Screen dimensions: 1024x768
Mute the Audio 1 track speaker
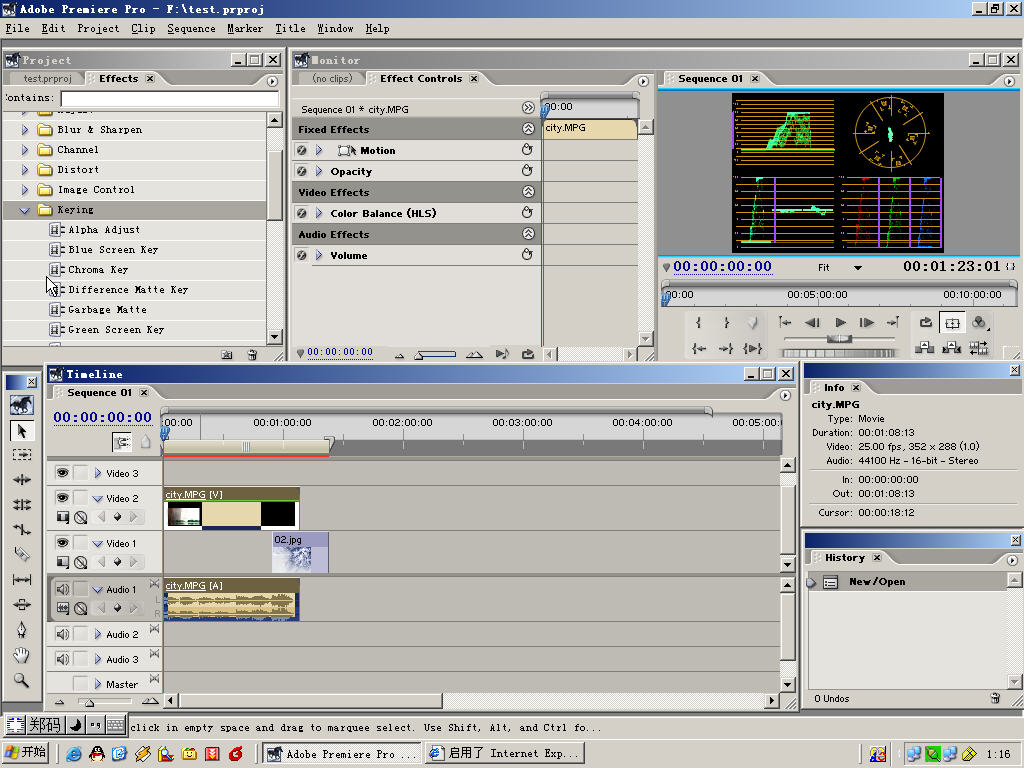coord(62,588)
